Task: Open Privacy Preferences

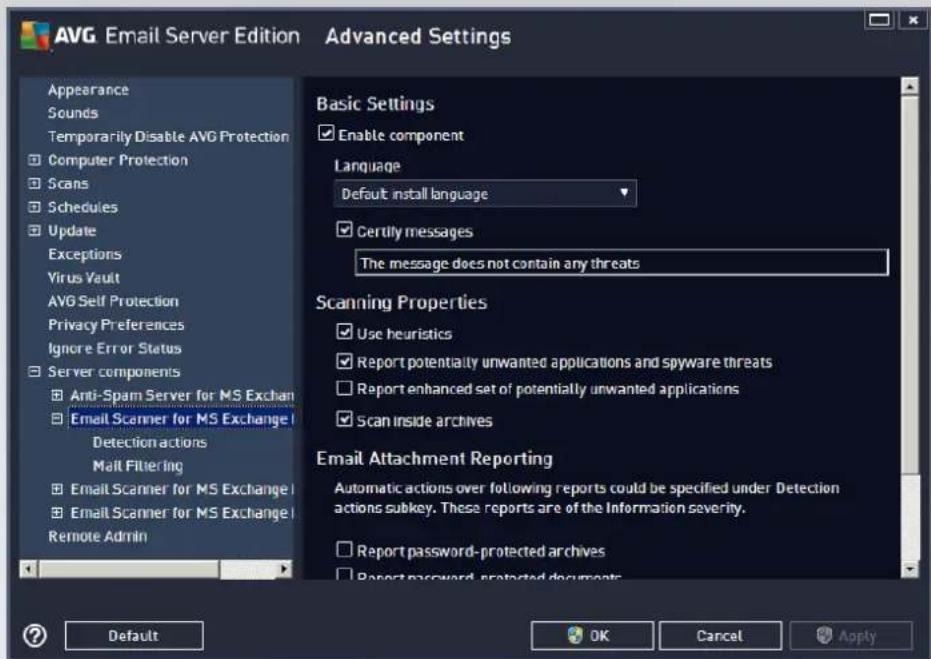Action: 116,325
